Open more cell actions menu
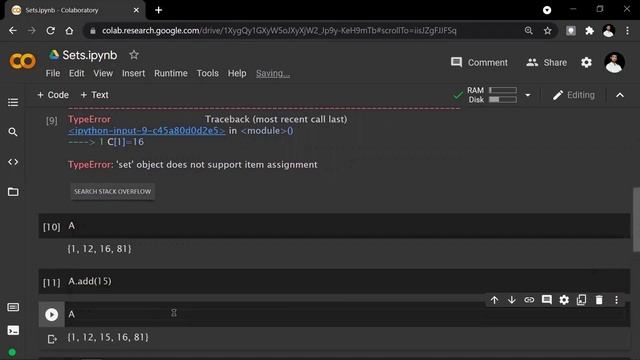640x360 pixels. coord(616,300)
